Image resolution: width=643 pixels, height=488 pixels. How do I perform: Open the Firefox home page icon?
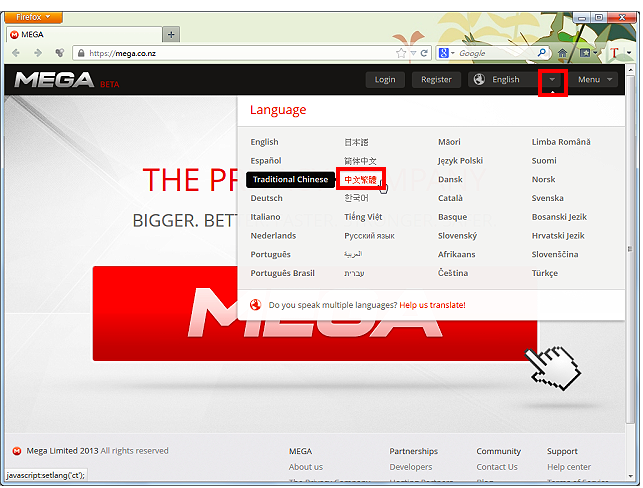(563, 53)
